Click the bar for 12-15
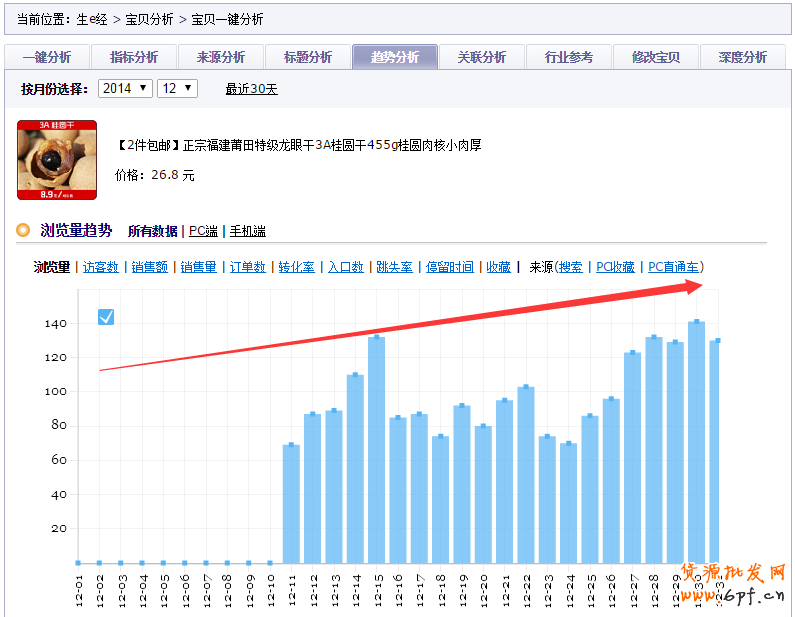This screenshot has height=617, width=795. tap(376, 450)
